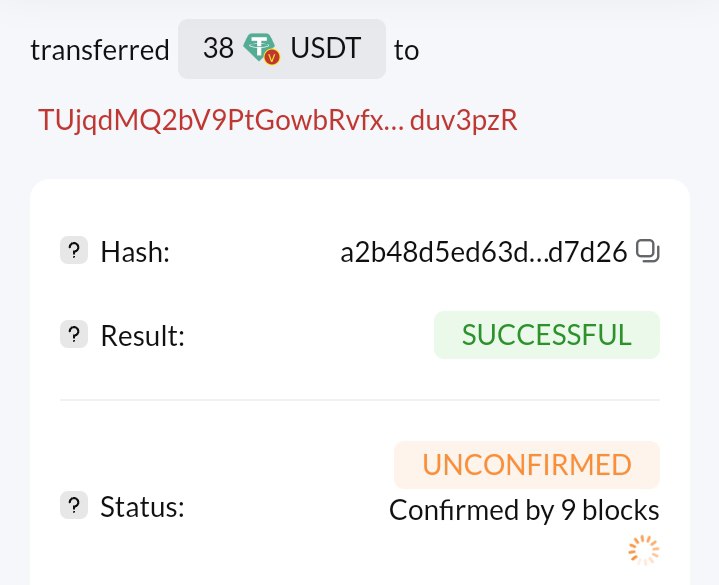Click the orange UNCONFIRMED badge
Image resolution: width=719 pixels, height=585 pixels.
click(527, 465)
